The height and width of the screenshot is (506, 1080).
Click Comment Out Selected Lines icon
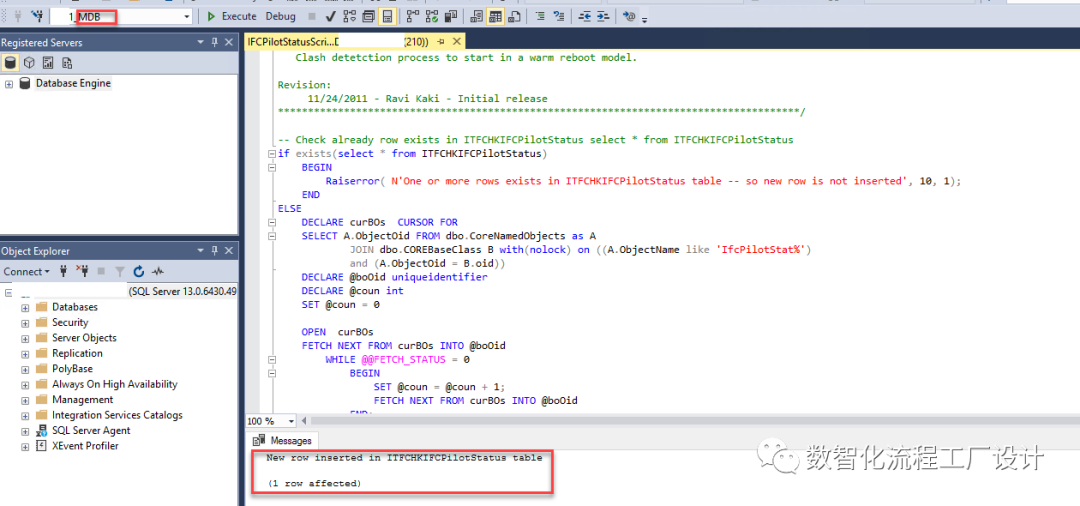tap(539, 16)
